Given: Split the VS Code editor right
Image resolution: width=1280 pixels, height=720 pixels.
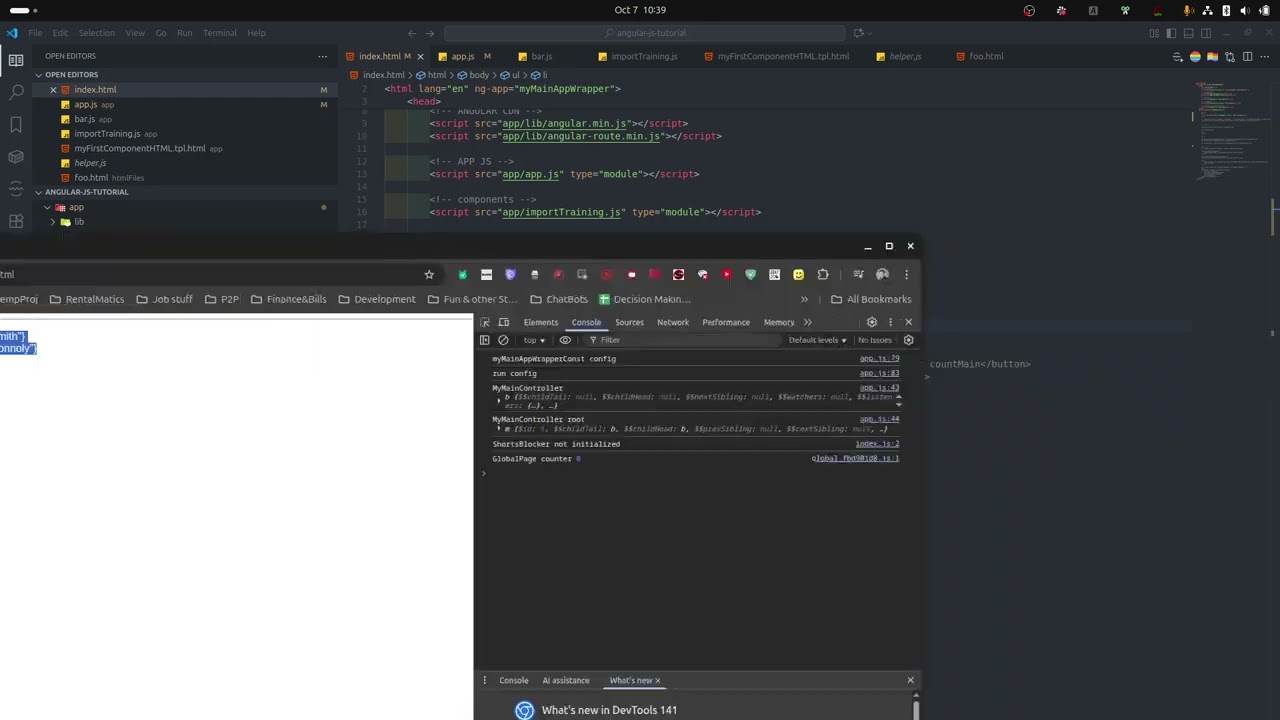Looking at the screenshot, I should point(1248,57).
